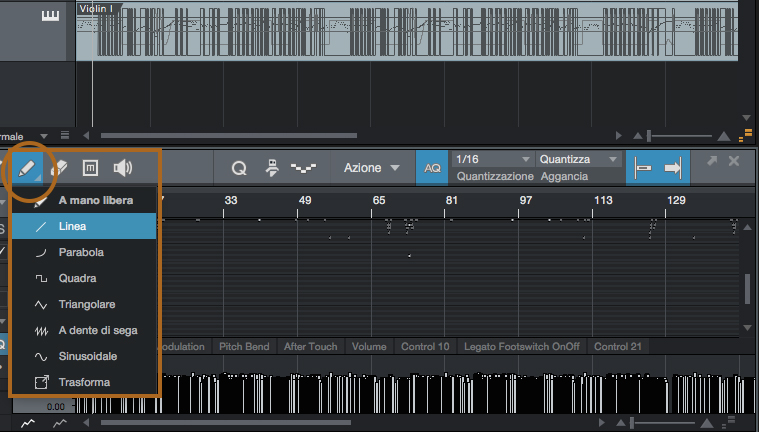759x432 pixels.
Task: Toggle the blue snap-line button beside Autoscroll
Action: pyautogui.click(x=643, y=168)
